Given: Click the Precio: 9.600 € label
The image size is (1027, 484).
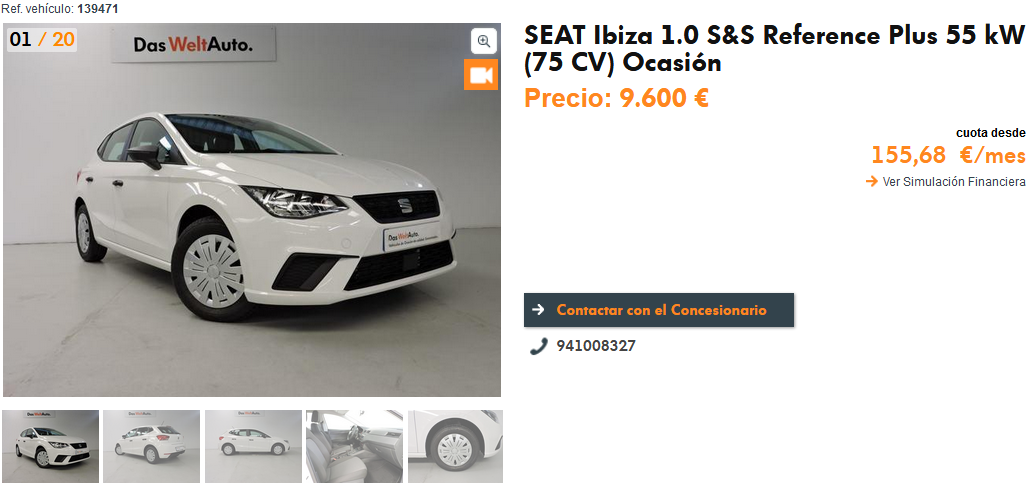Looking at the screenshot, I should point(616,98).
